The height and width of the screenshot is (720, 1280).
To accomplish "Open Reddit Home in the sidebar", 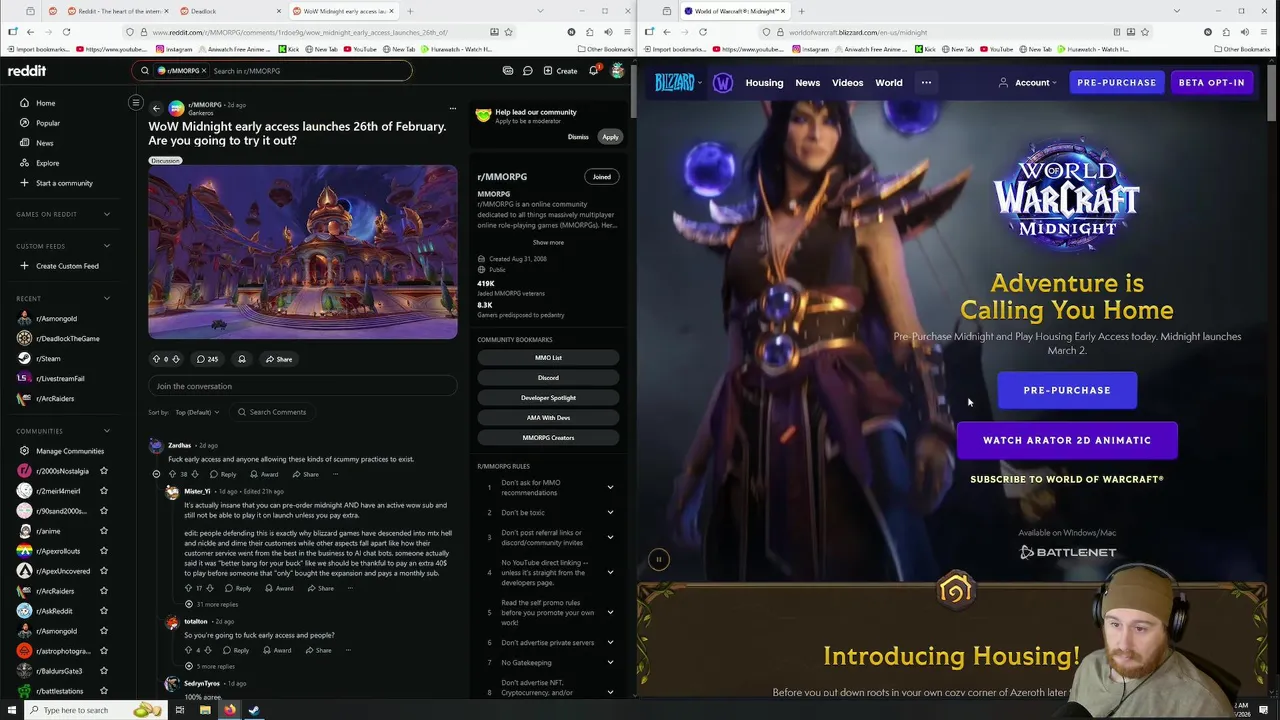I will (45, 103).
